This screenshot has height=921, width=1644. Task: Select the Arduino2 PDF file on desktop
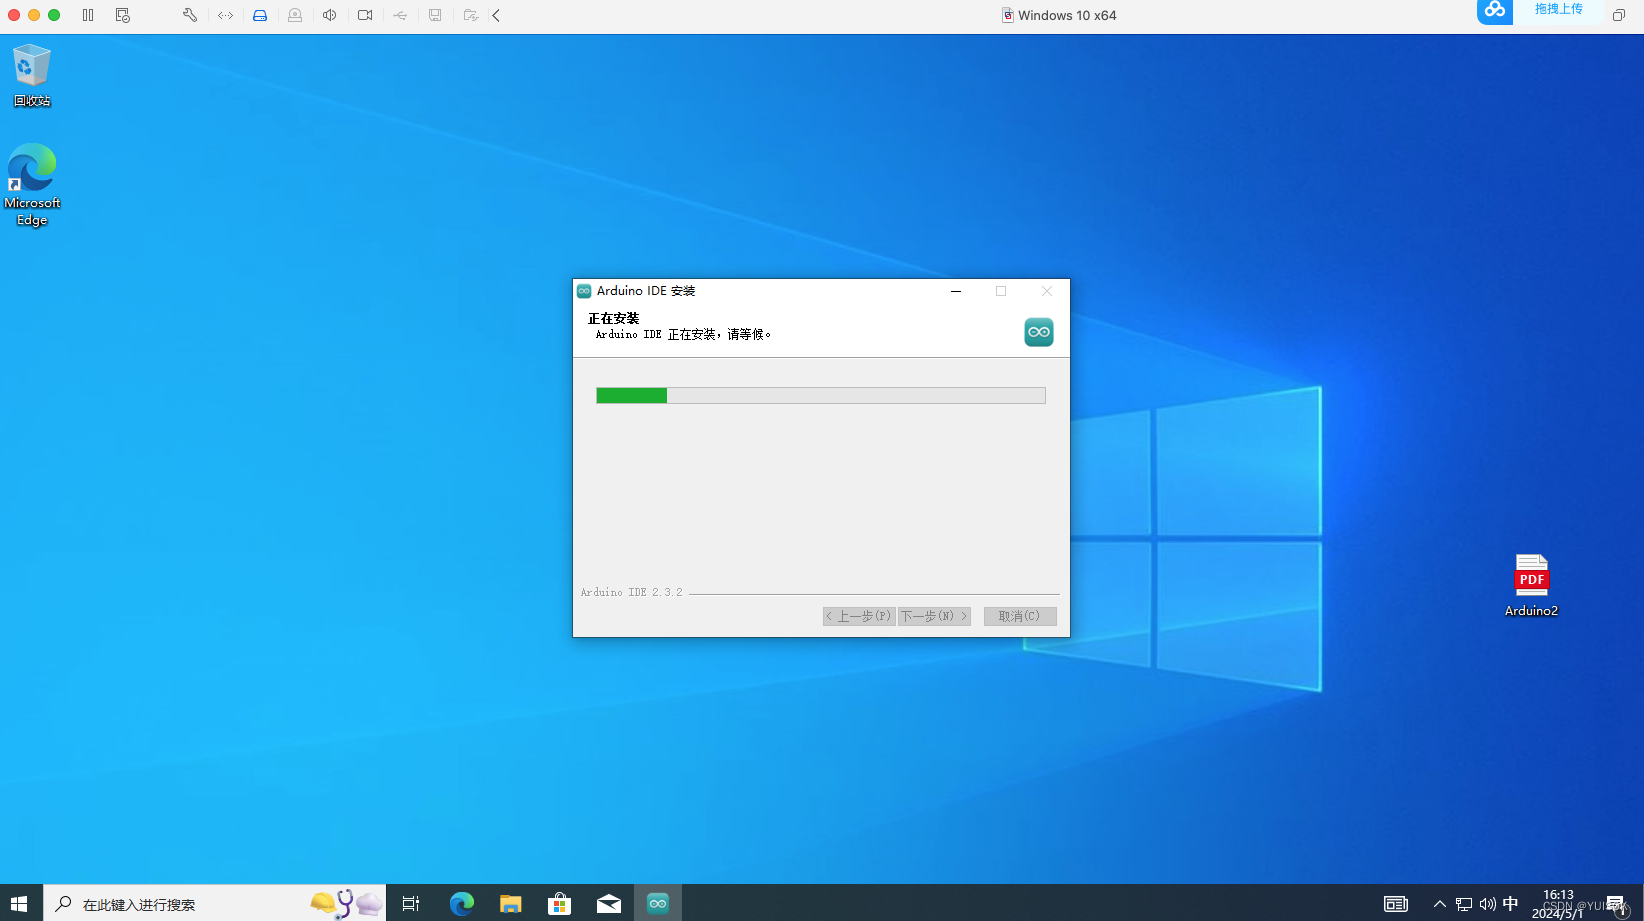click(x=1531, y=586)
